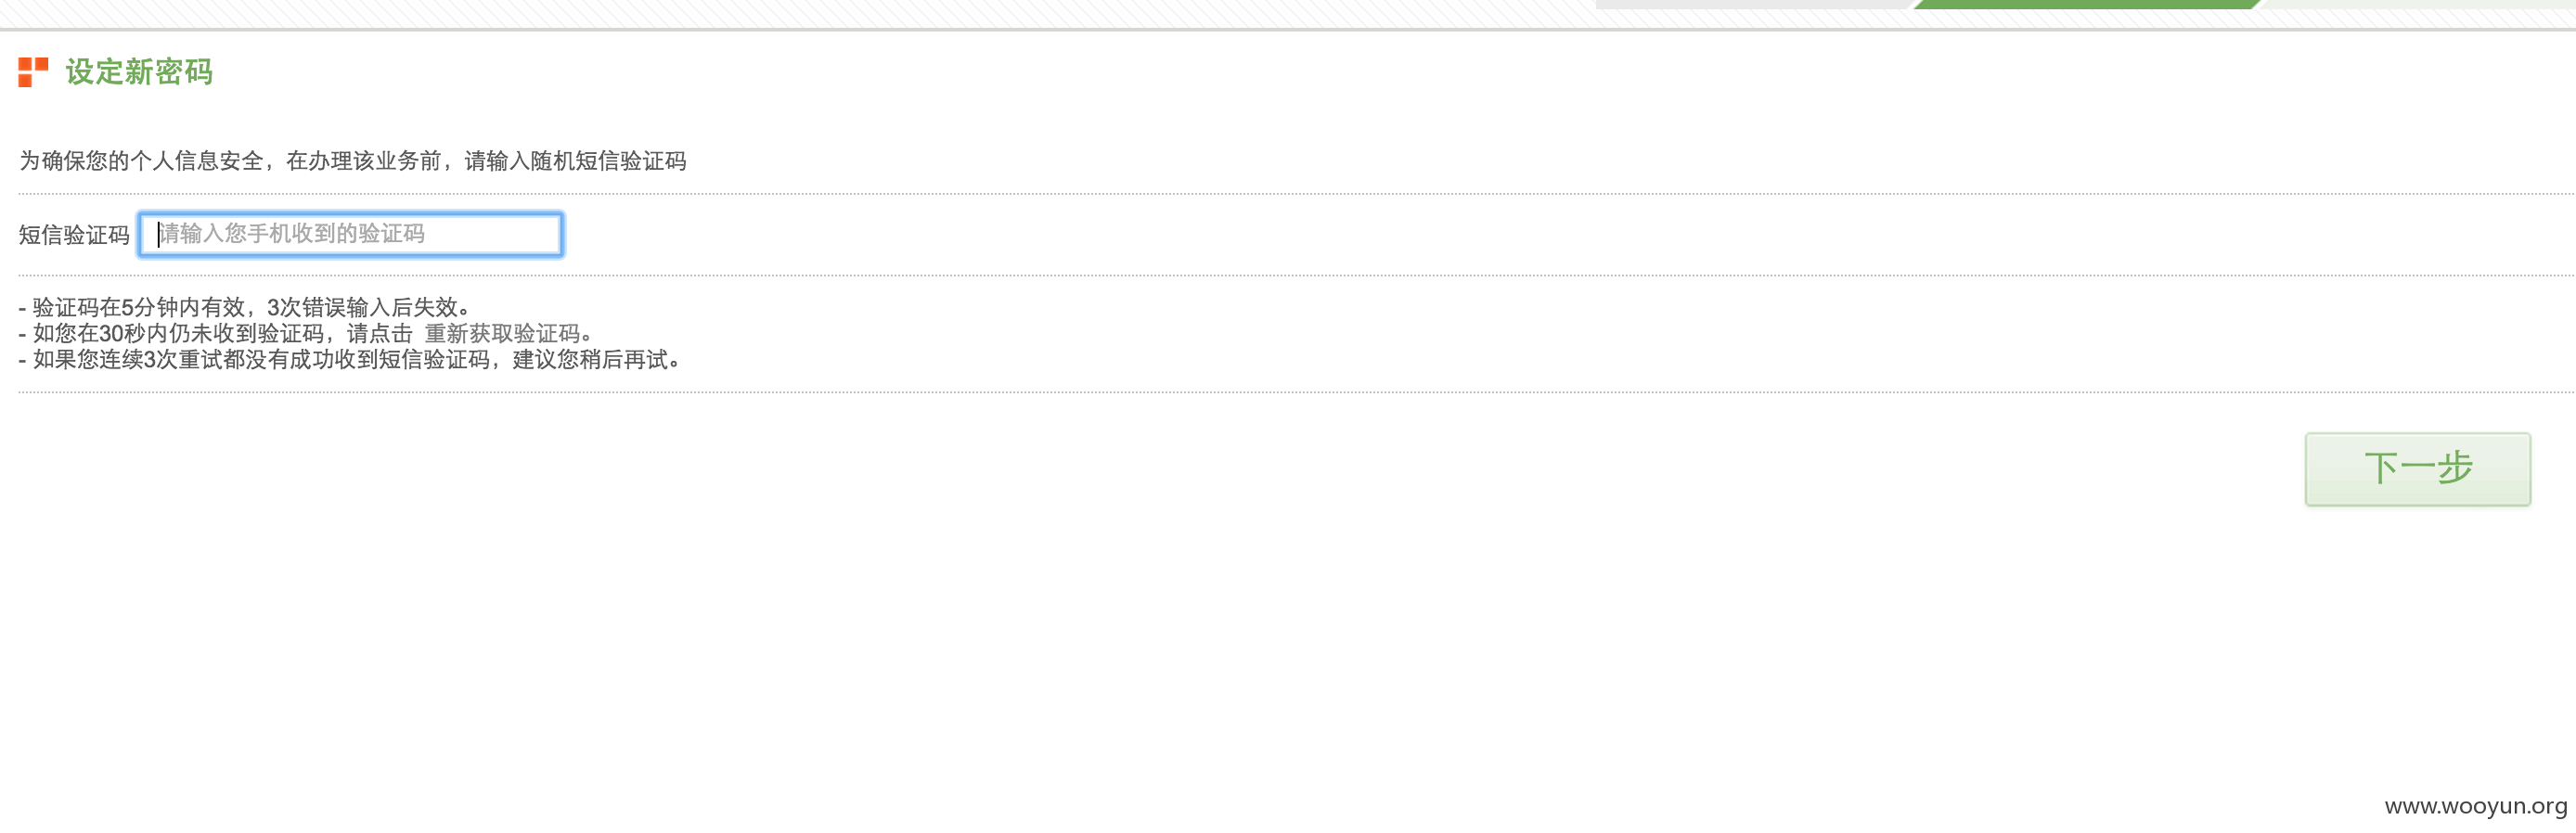Click the www.wooyun.org watermark text
The image size is (2576, 833).
pyautogui.click(x=2475, y=806)
